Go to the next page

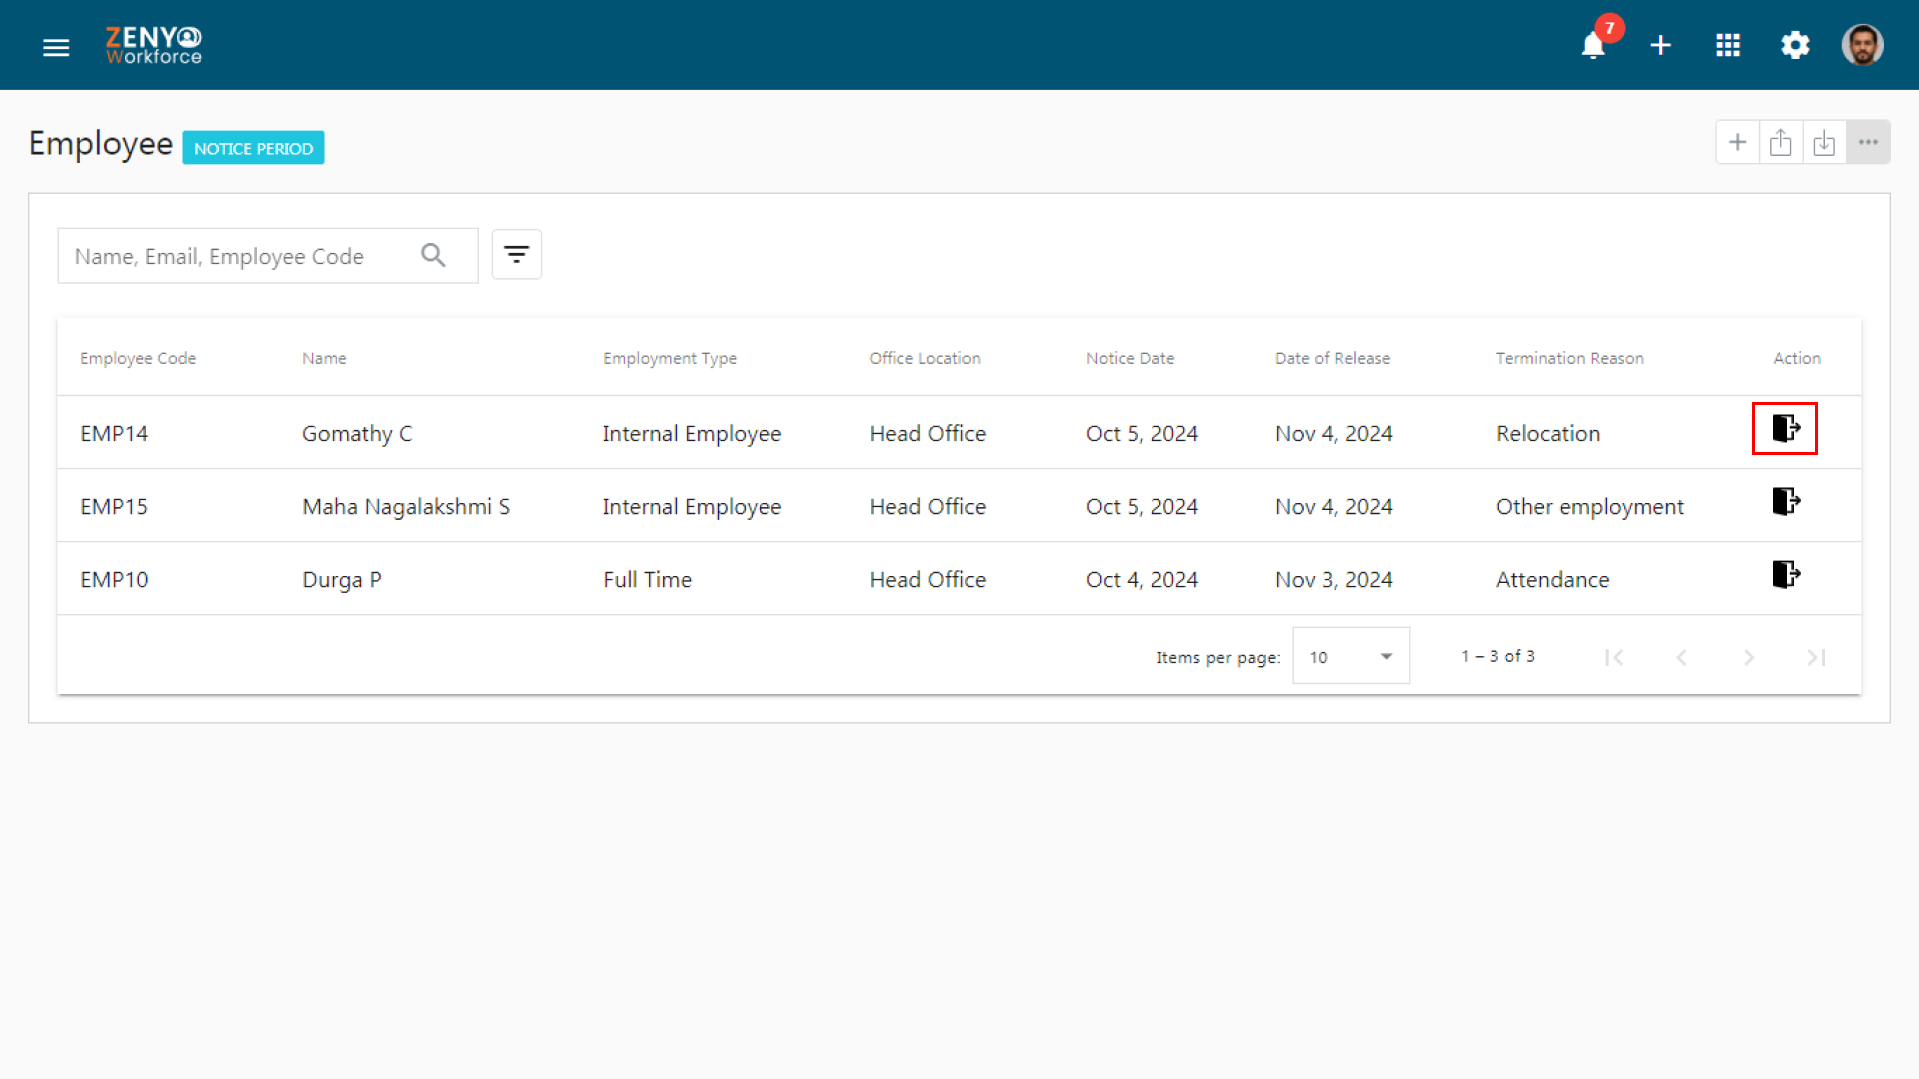click(1748, 657)
